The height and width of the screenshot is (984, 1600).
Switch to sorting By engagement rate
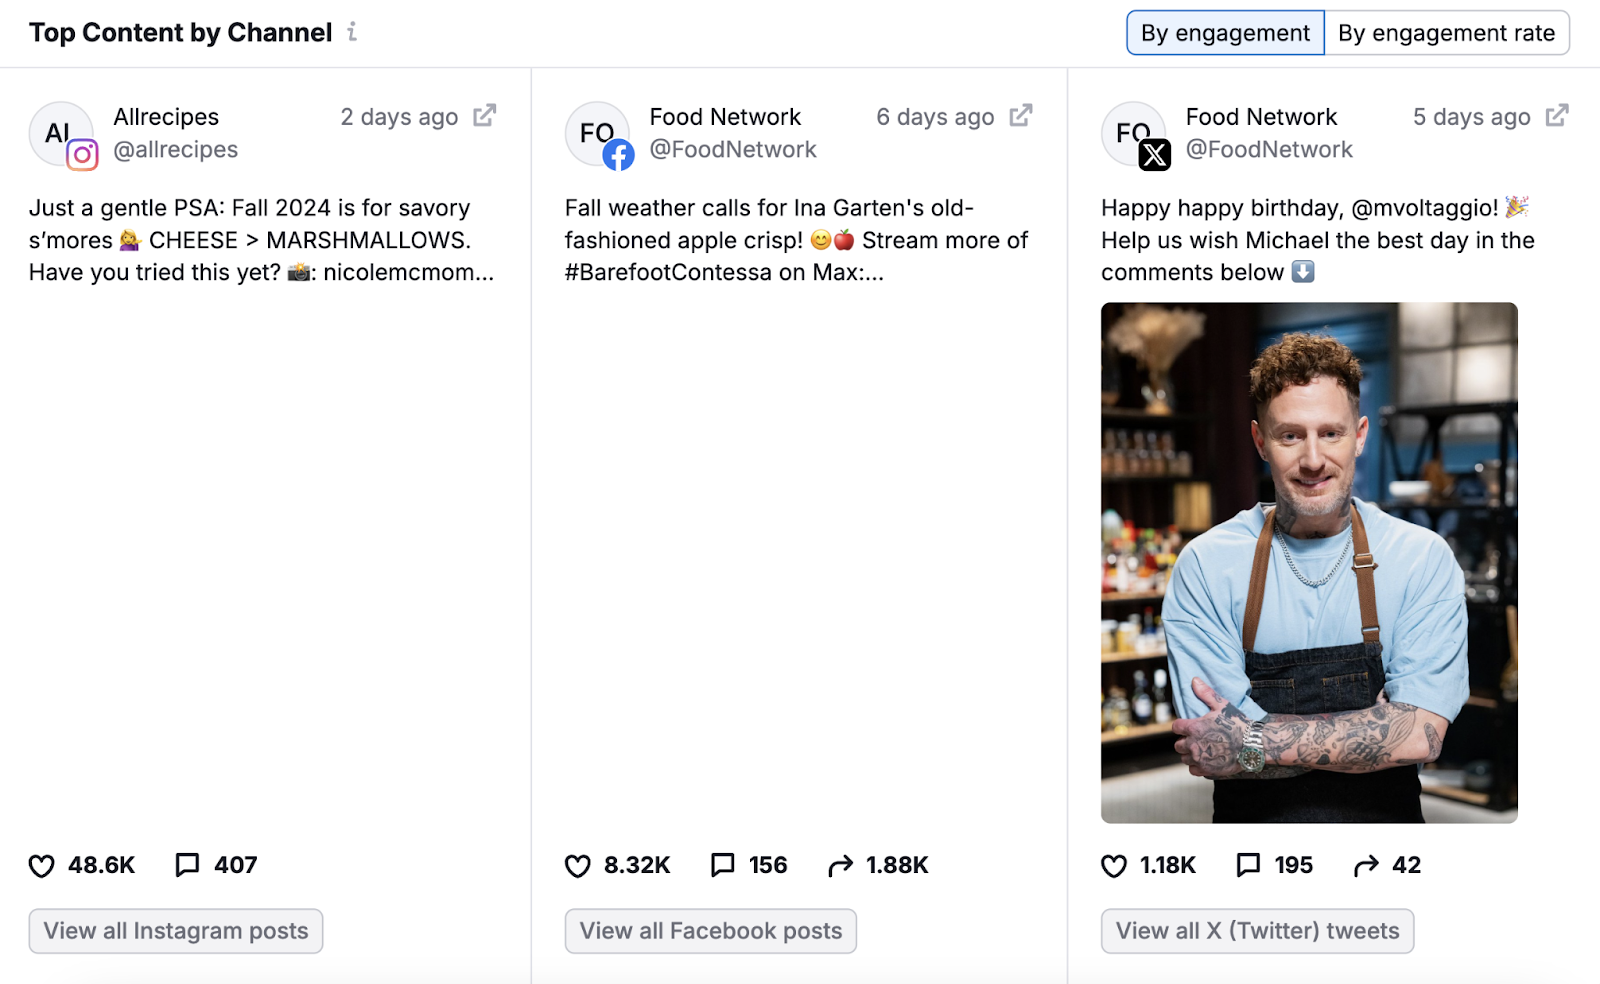1448,32
